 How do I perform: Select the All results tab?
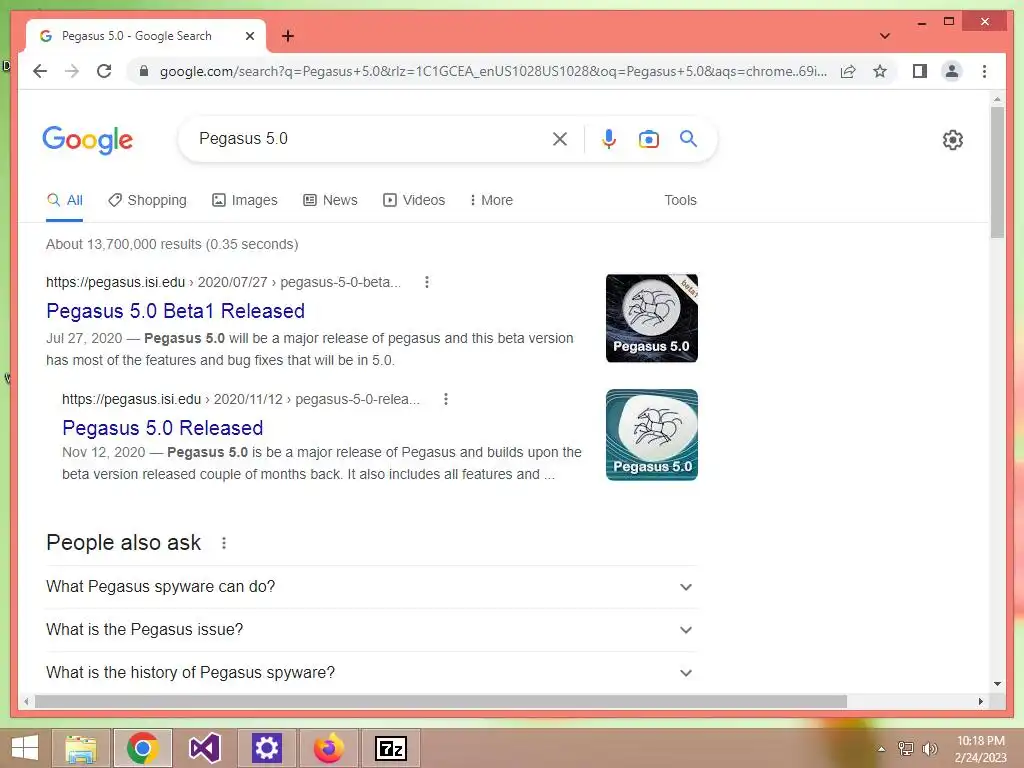(x=65, y=200)
